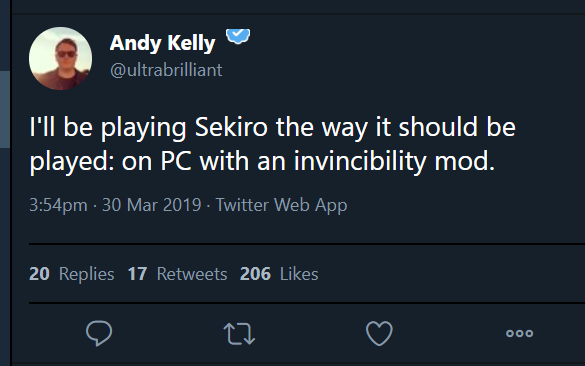The height and width of the screenshot is (366, 585).
Task: Open the @ultrabrilliant handle link
Action: tap(166, 70)
